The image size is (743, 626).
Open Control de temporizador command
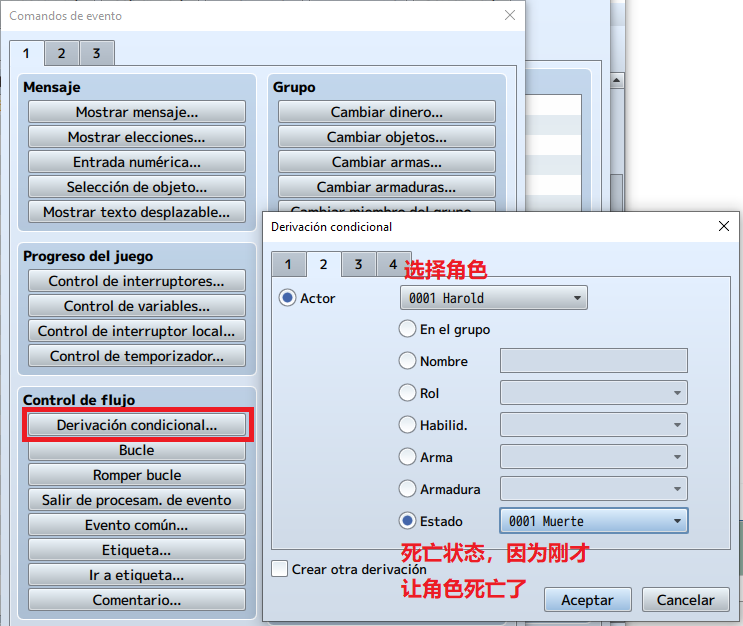coord(136,356)
